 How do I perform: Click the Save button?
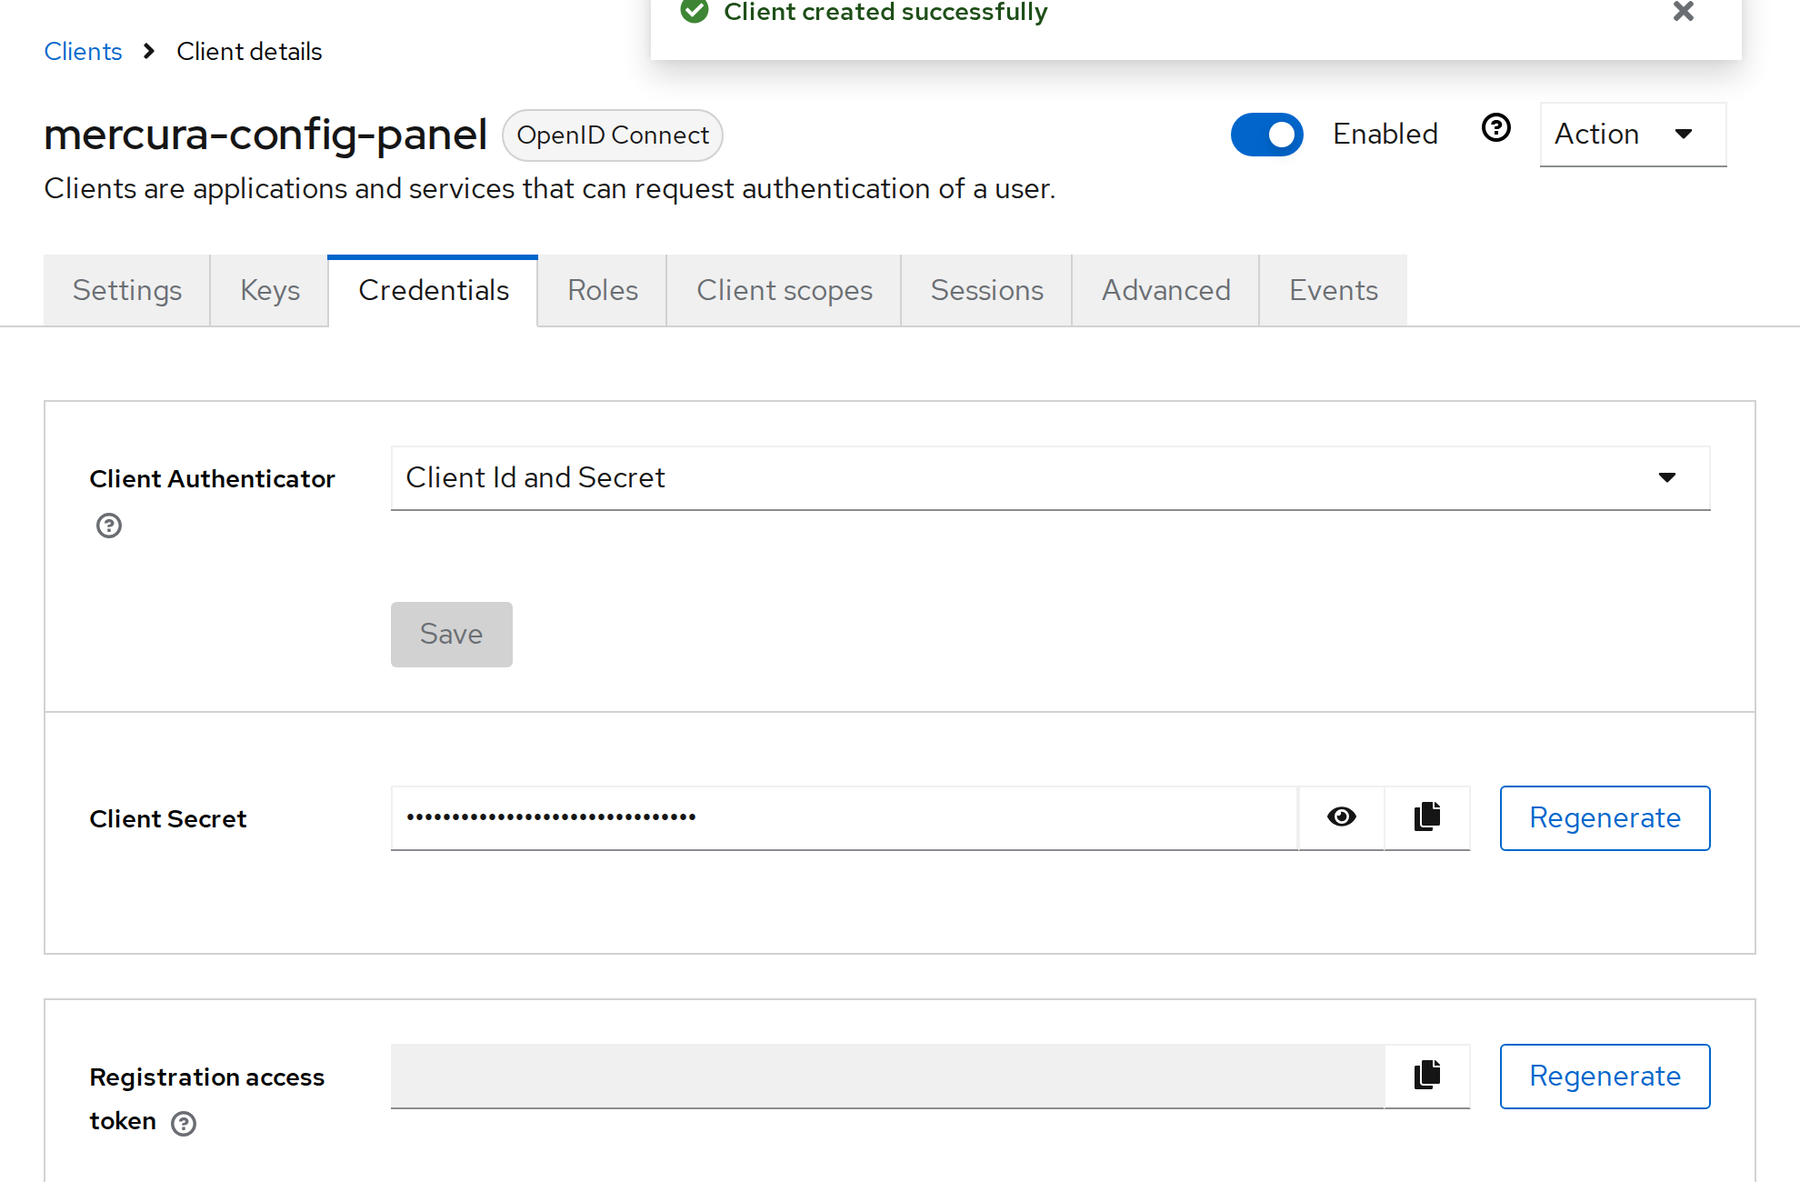[451, 634]
